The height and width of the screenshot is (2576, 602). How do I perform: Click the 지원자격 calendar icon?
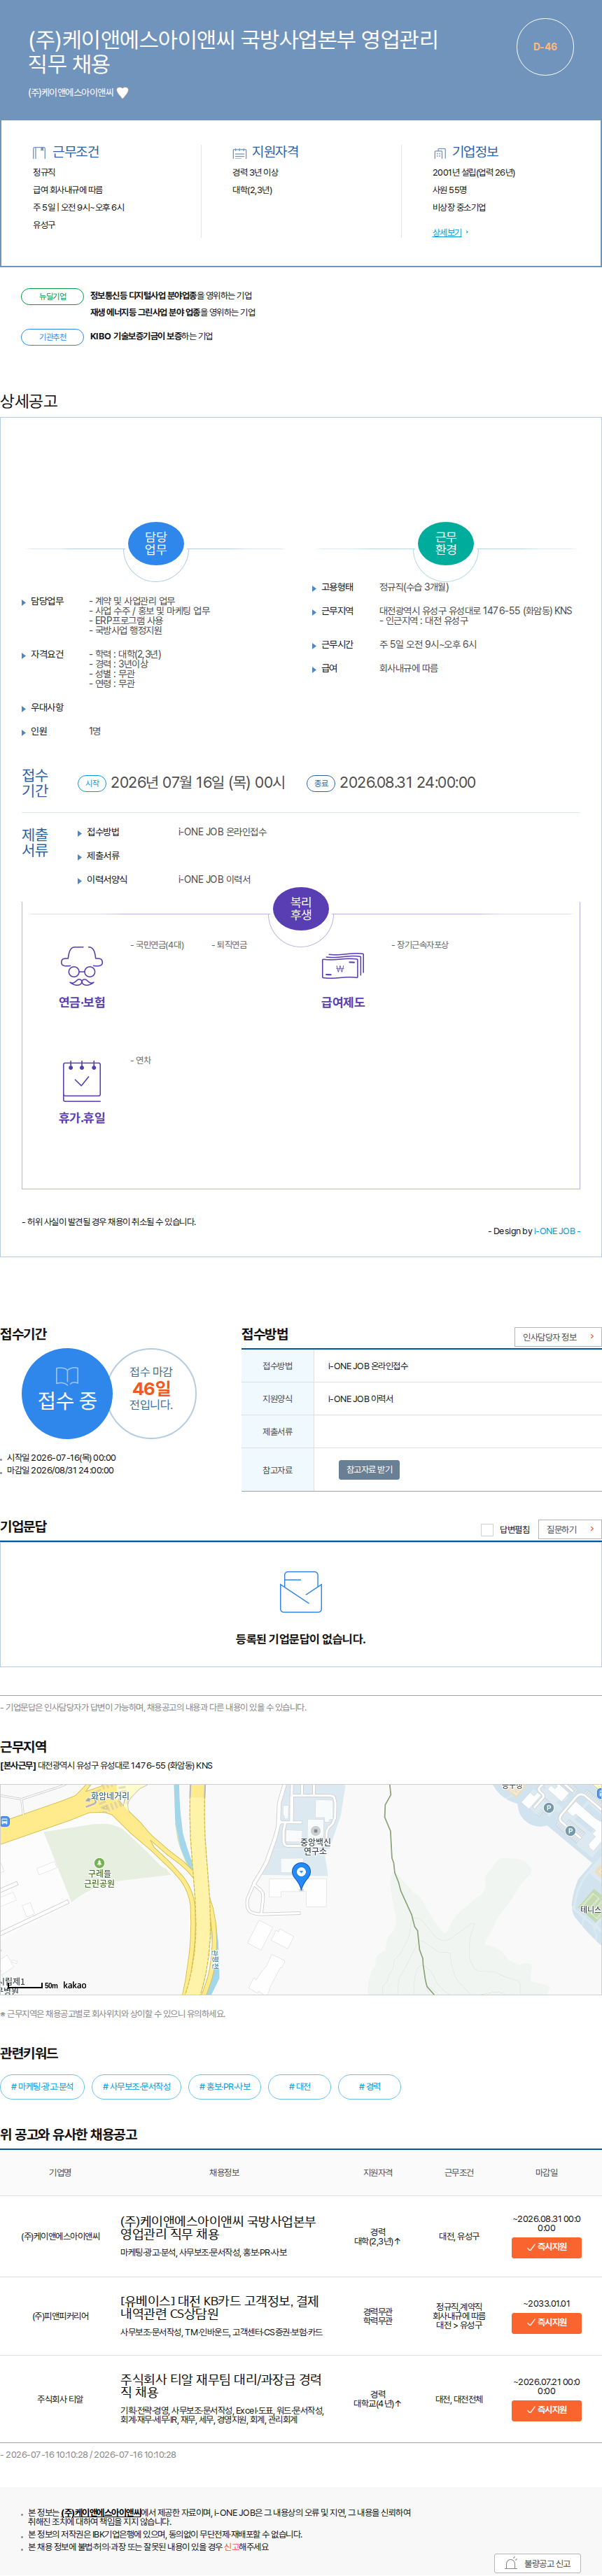point(239,153)
